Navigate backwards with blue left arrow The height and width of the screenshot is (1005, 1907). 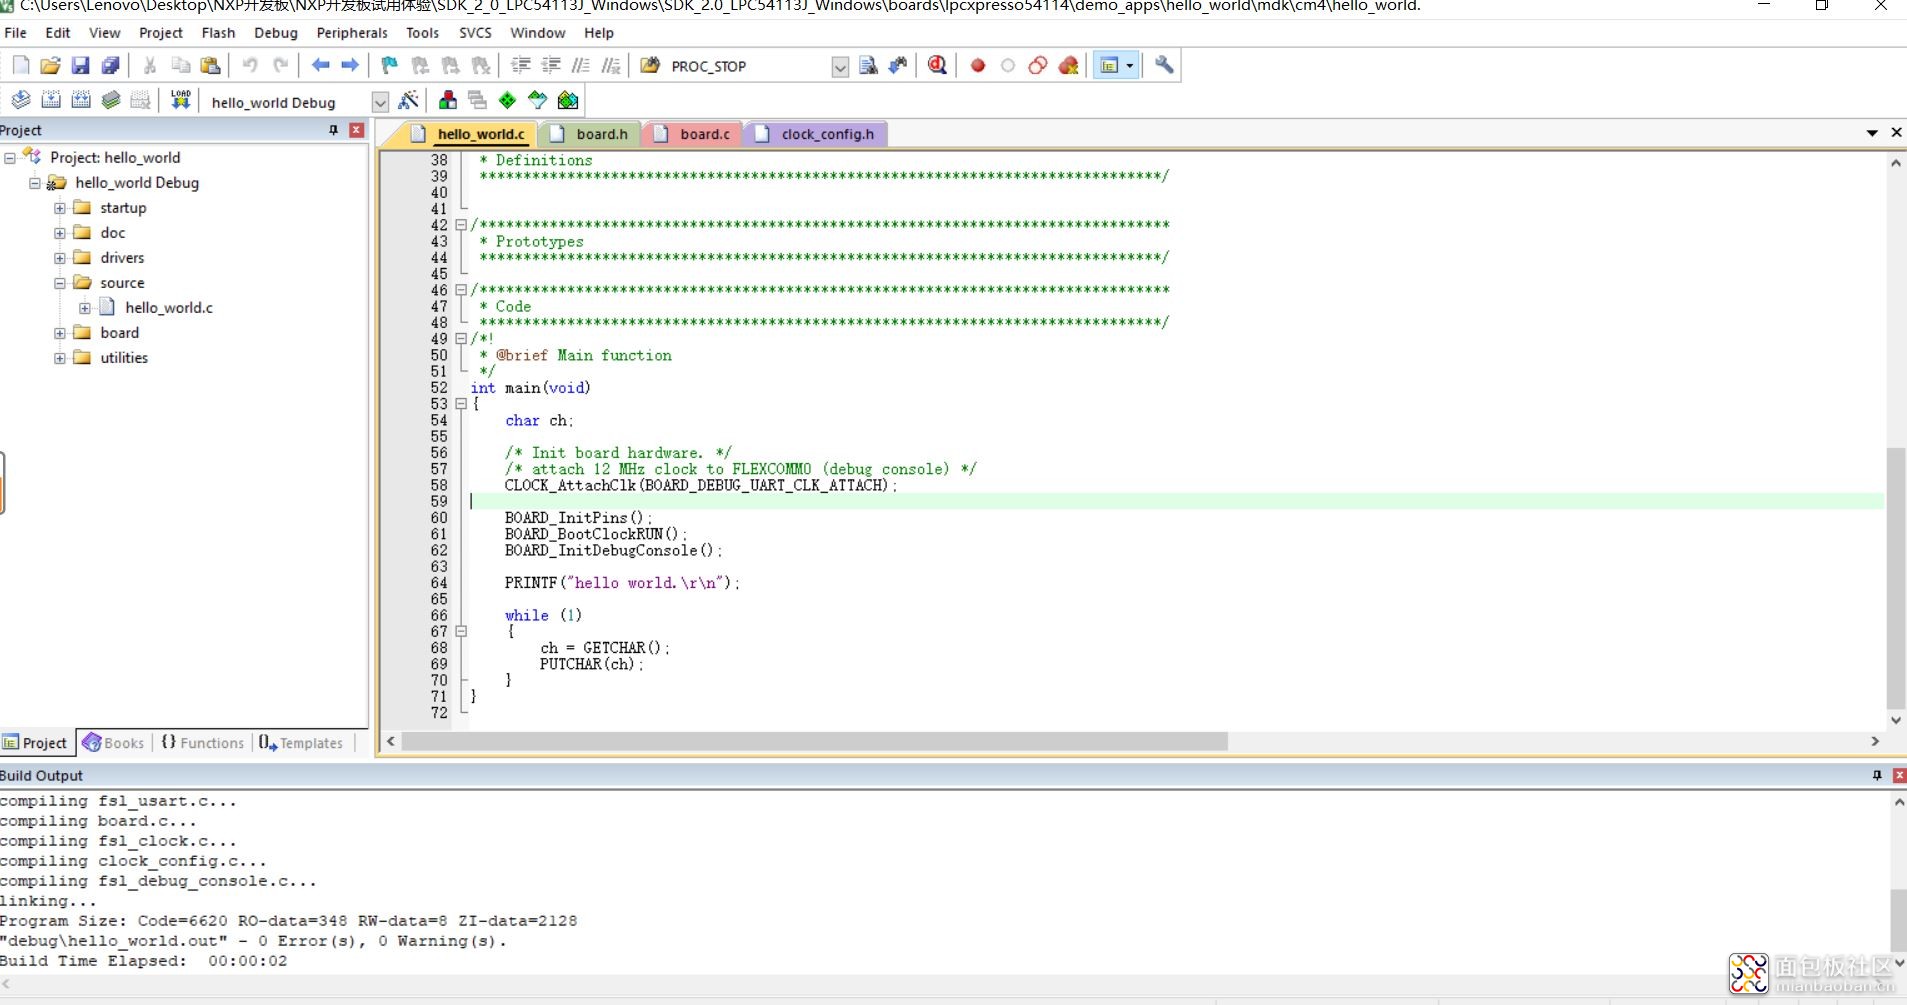320,66
